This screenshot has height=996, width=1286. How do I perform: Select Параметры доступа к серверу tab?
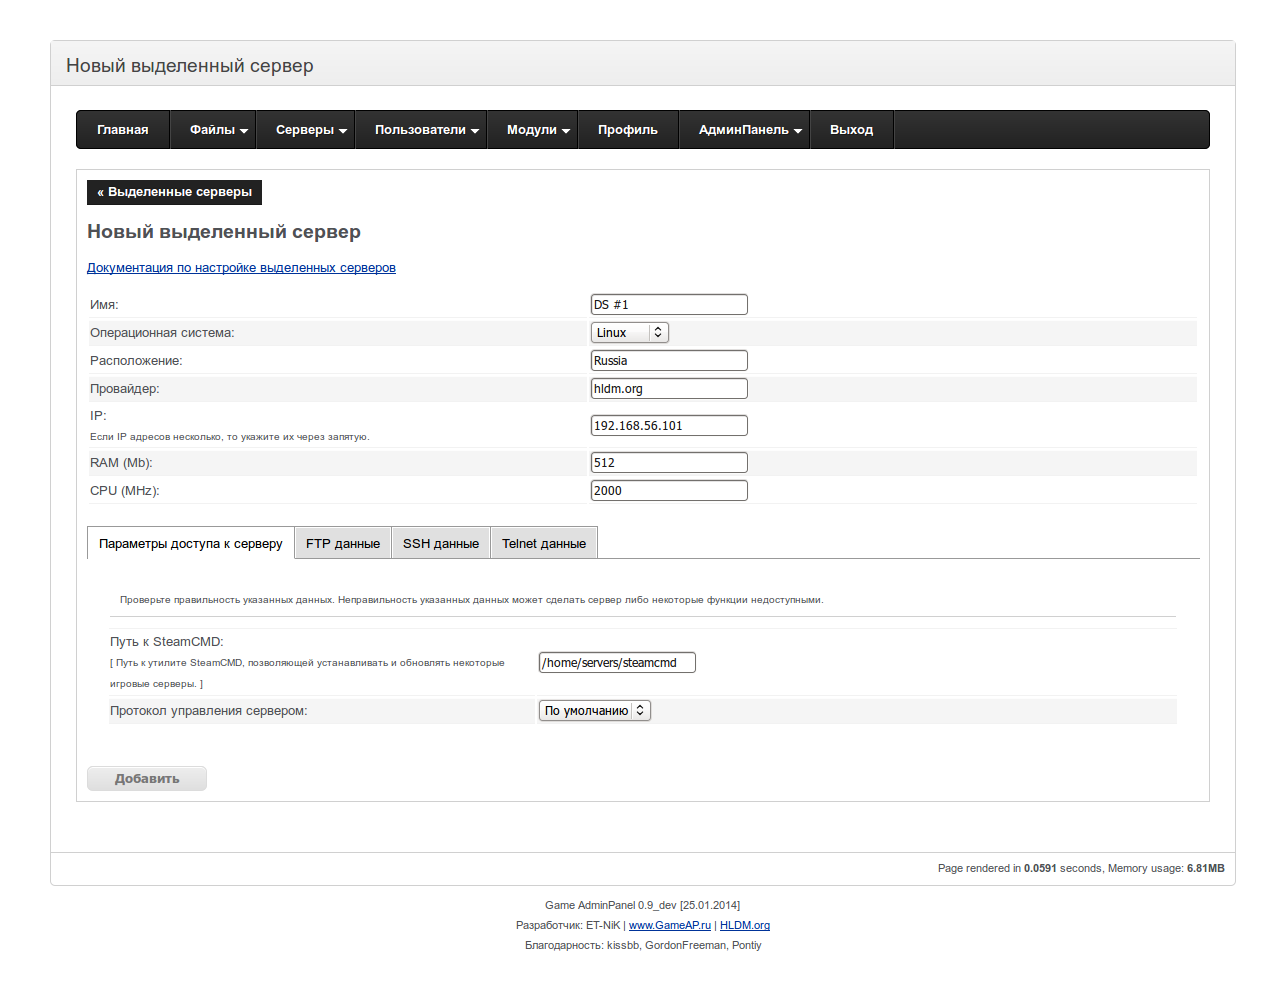[191, 543]
